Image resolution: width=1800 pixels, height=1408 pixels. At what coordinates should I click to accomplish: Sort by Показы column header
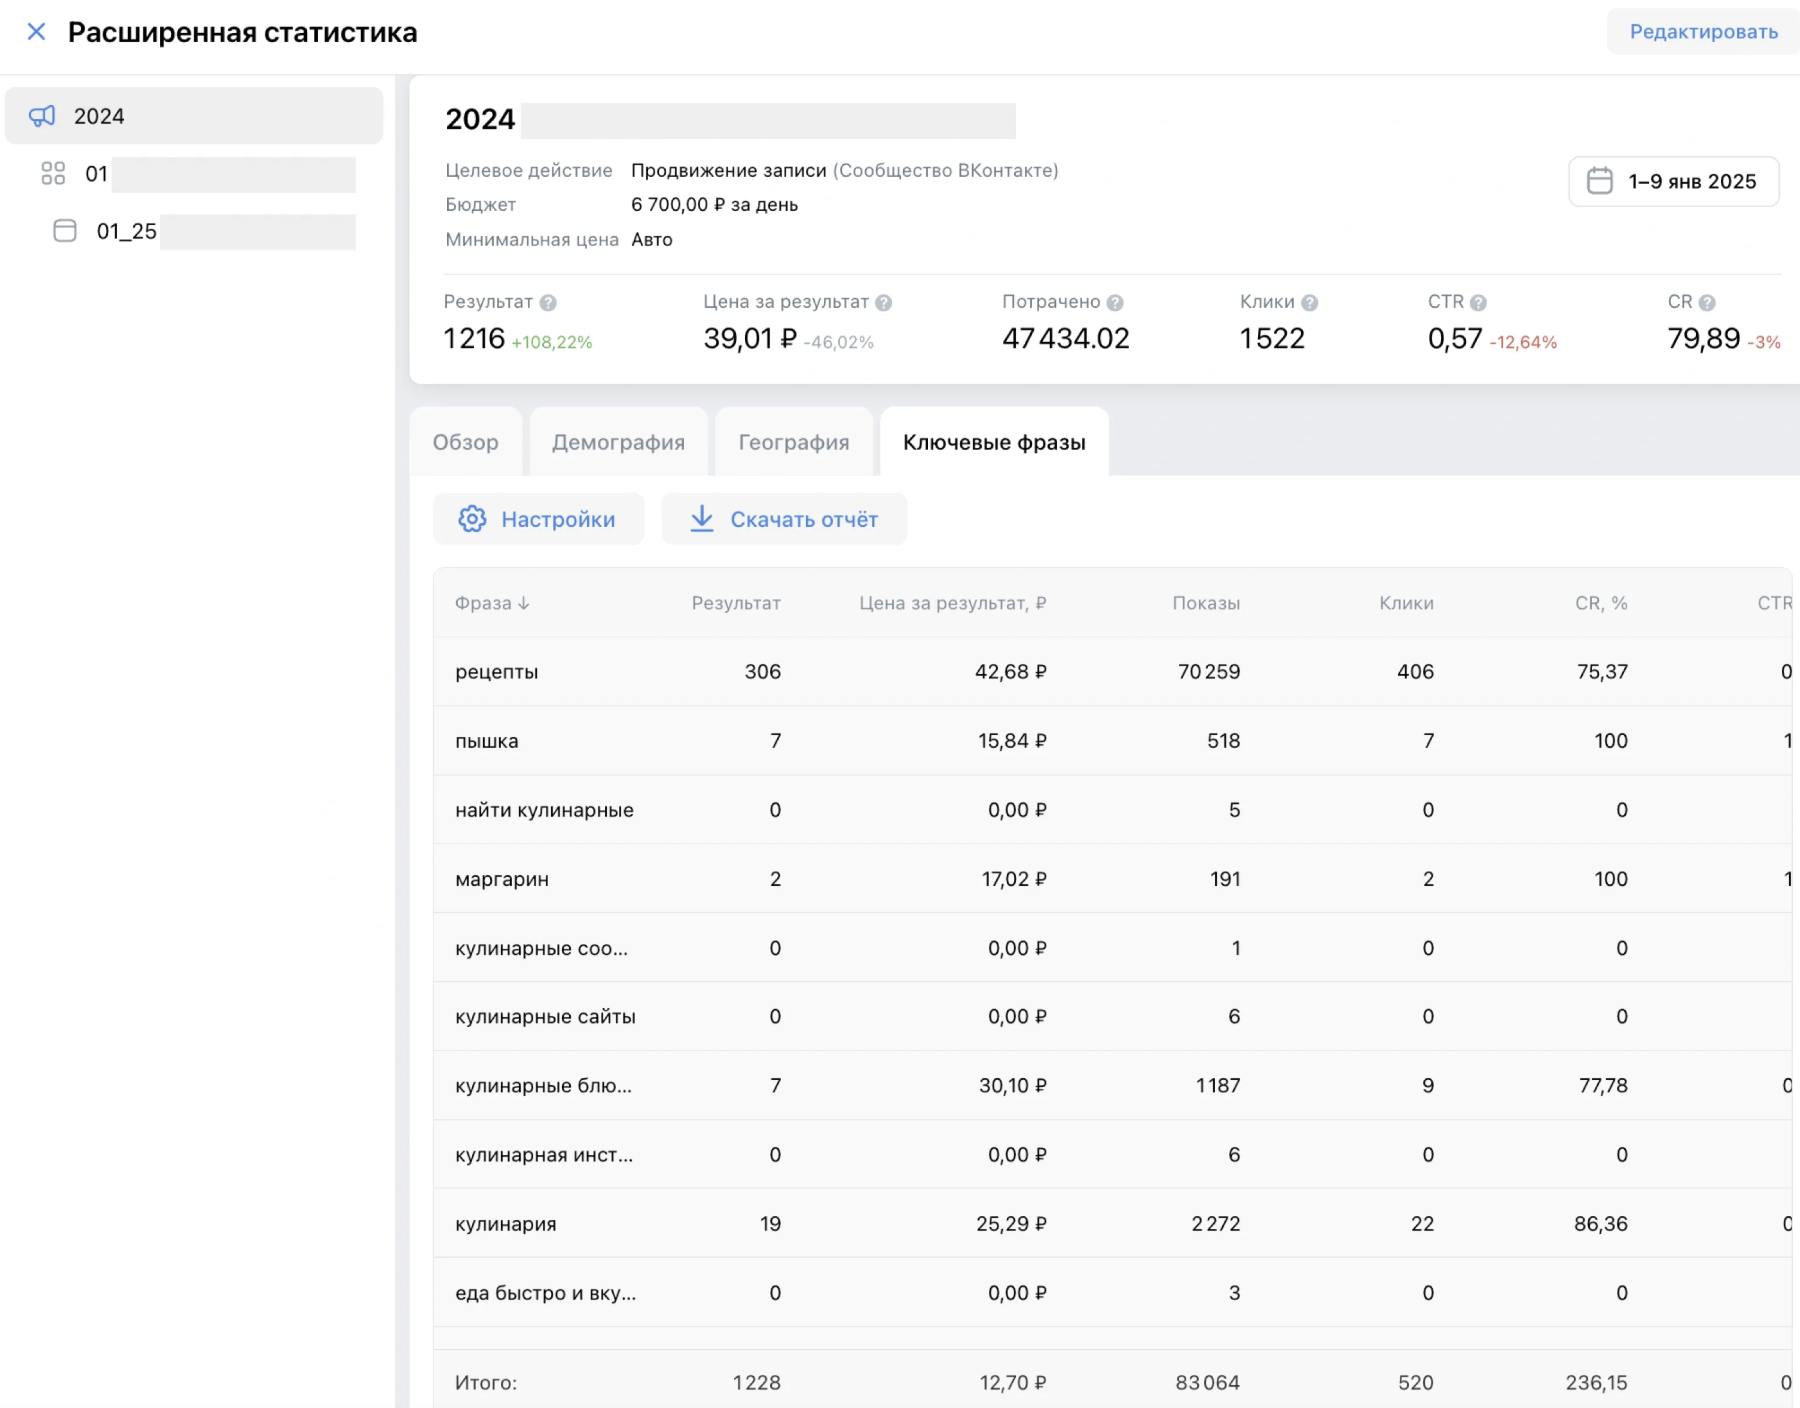1205,603
